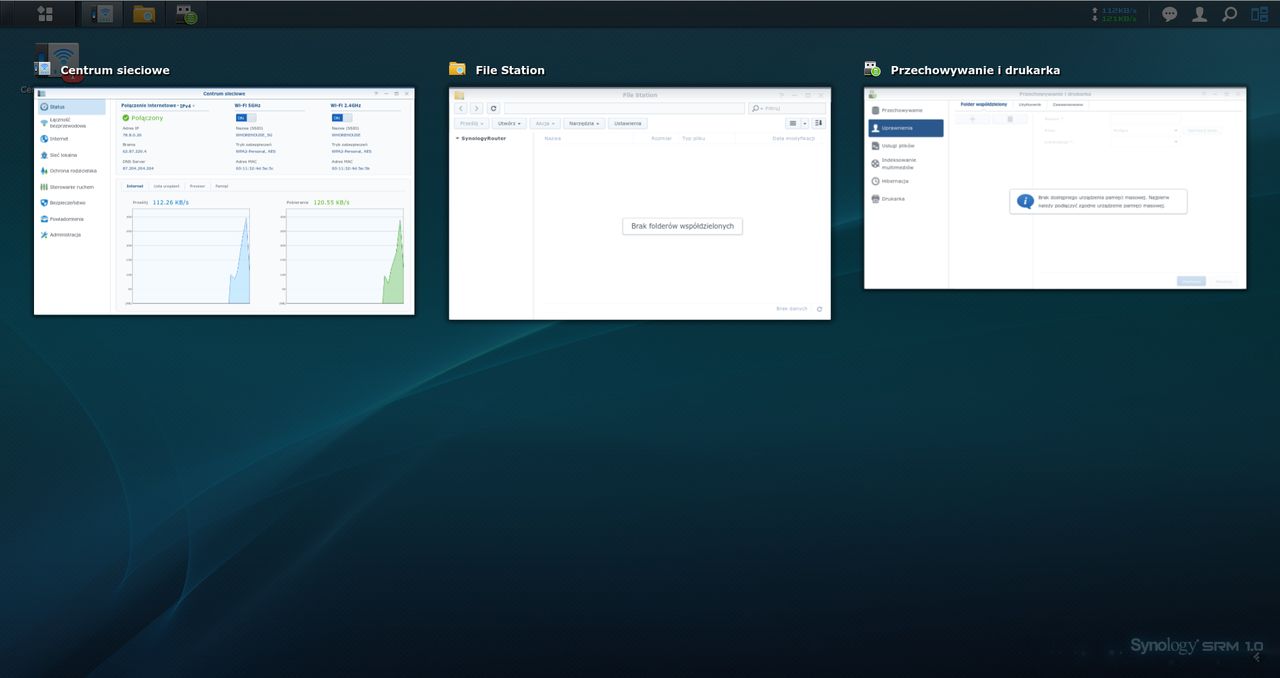
Task: Open the Main Menu grid icon
Action: click(45, 14)
